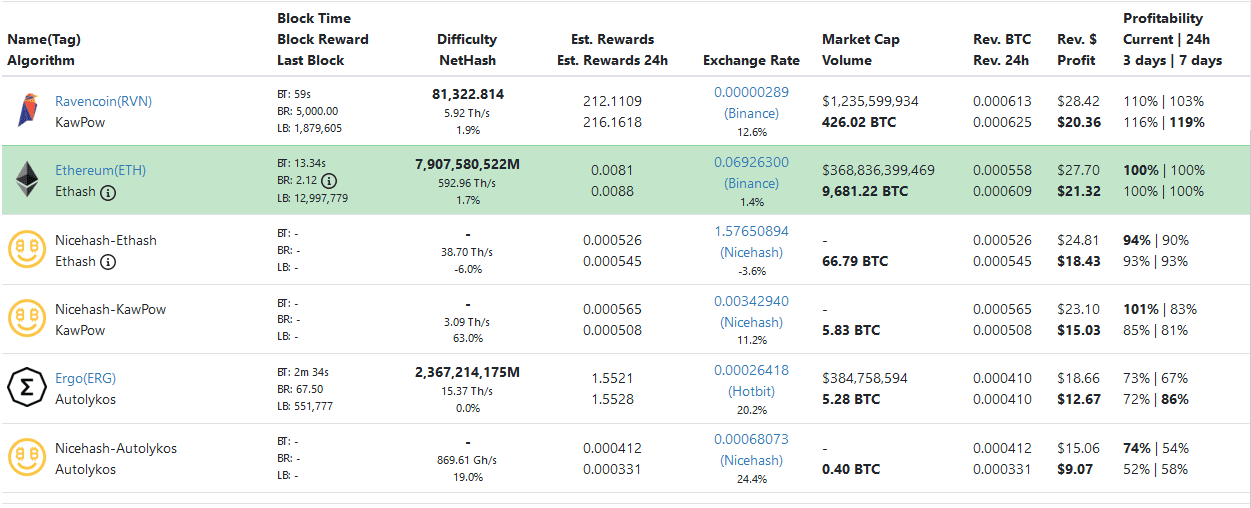Click Ergo profit value $12.67
The width and height of the screenshot is (1251, 508).
[x=1079, y=399]
